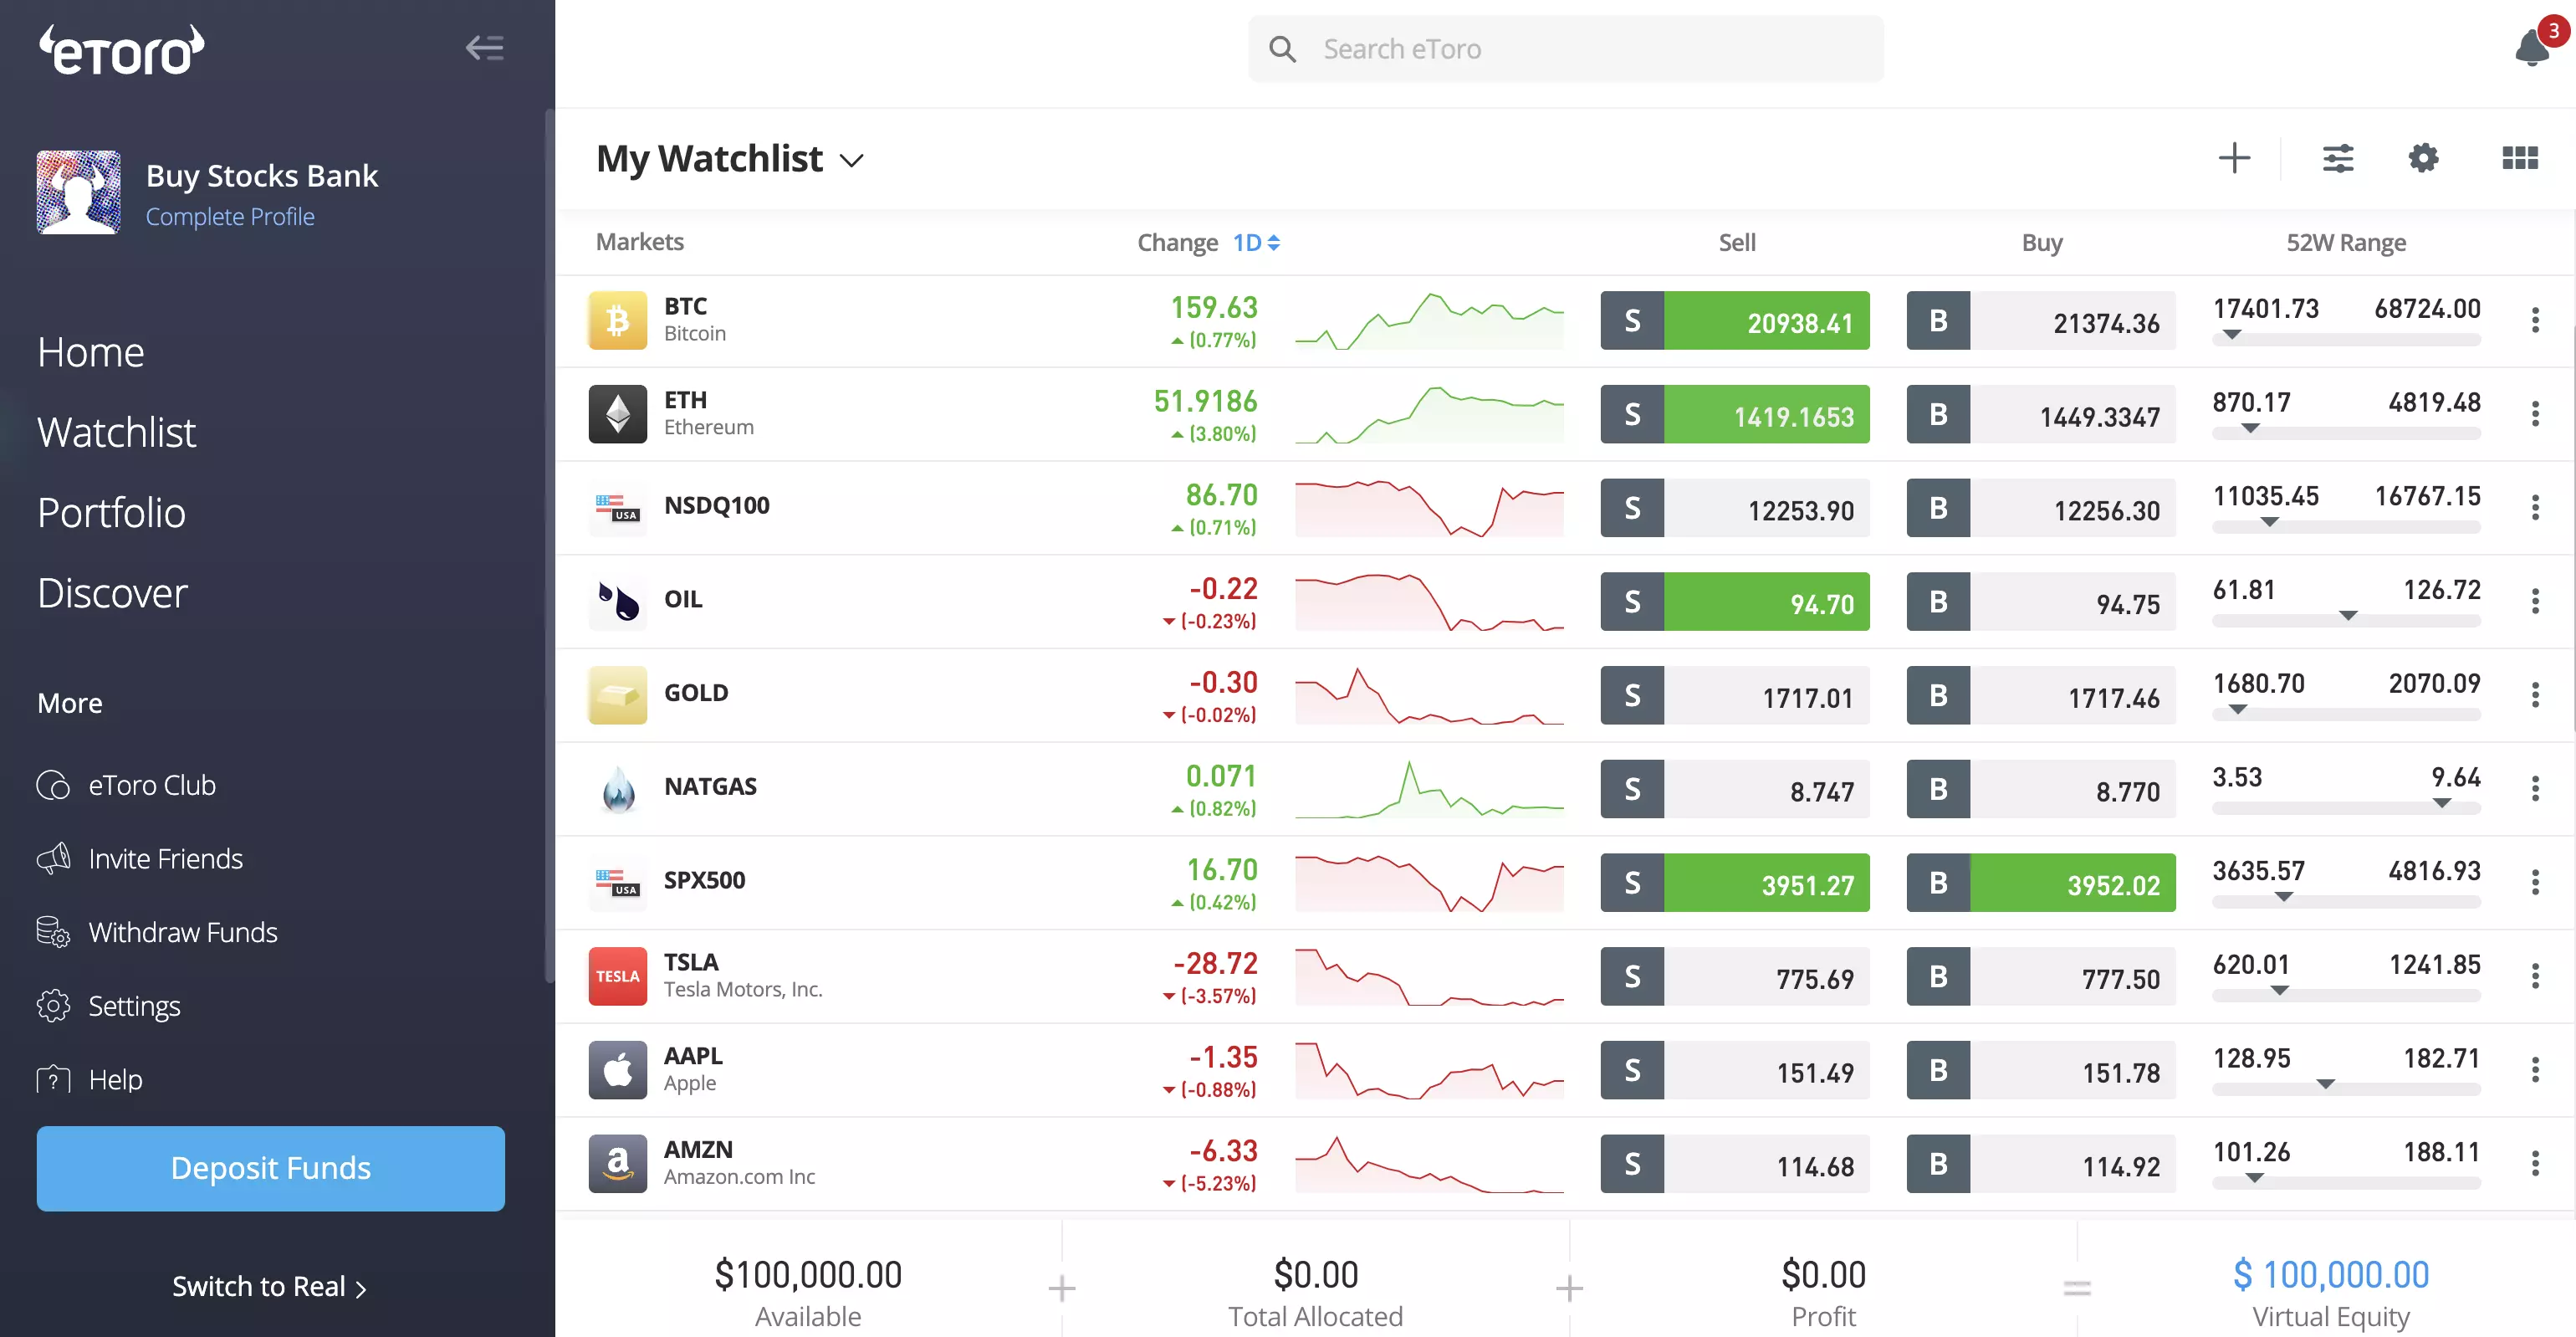2576x1337 pixels.
Task: Click the Ethereum logo icon
Action: [617, 414]
